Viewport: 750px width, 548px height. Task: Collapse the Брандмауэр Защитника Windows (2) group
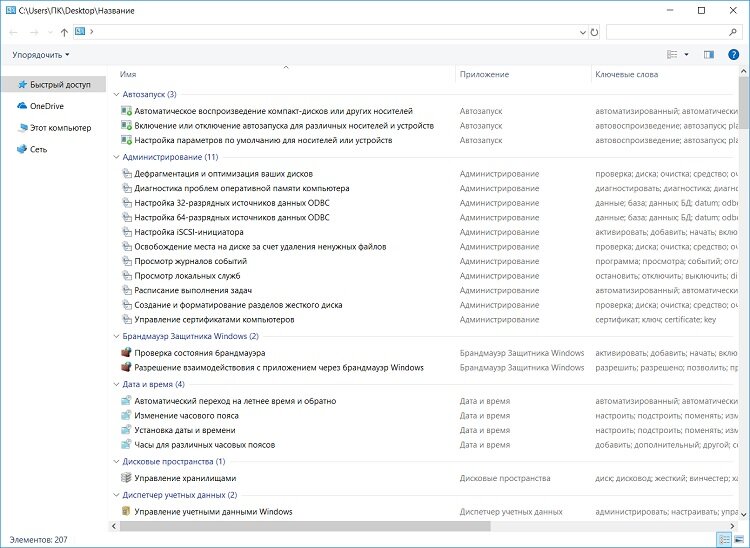click(x=116, y=336)
